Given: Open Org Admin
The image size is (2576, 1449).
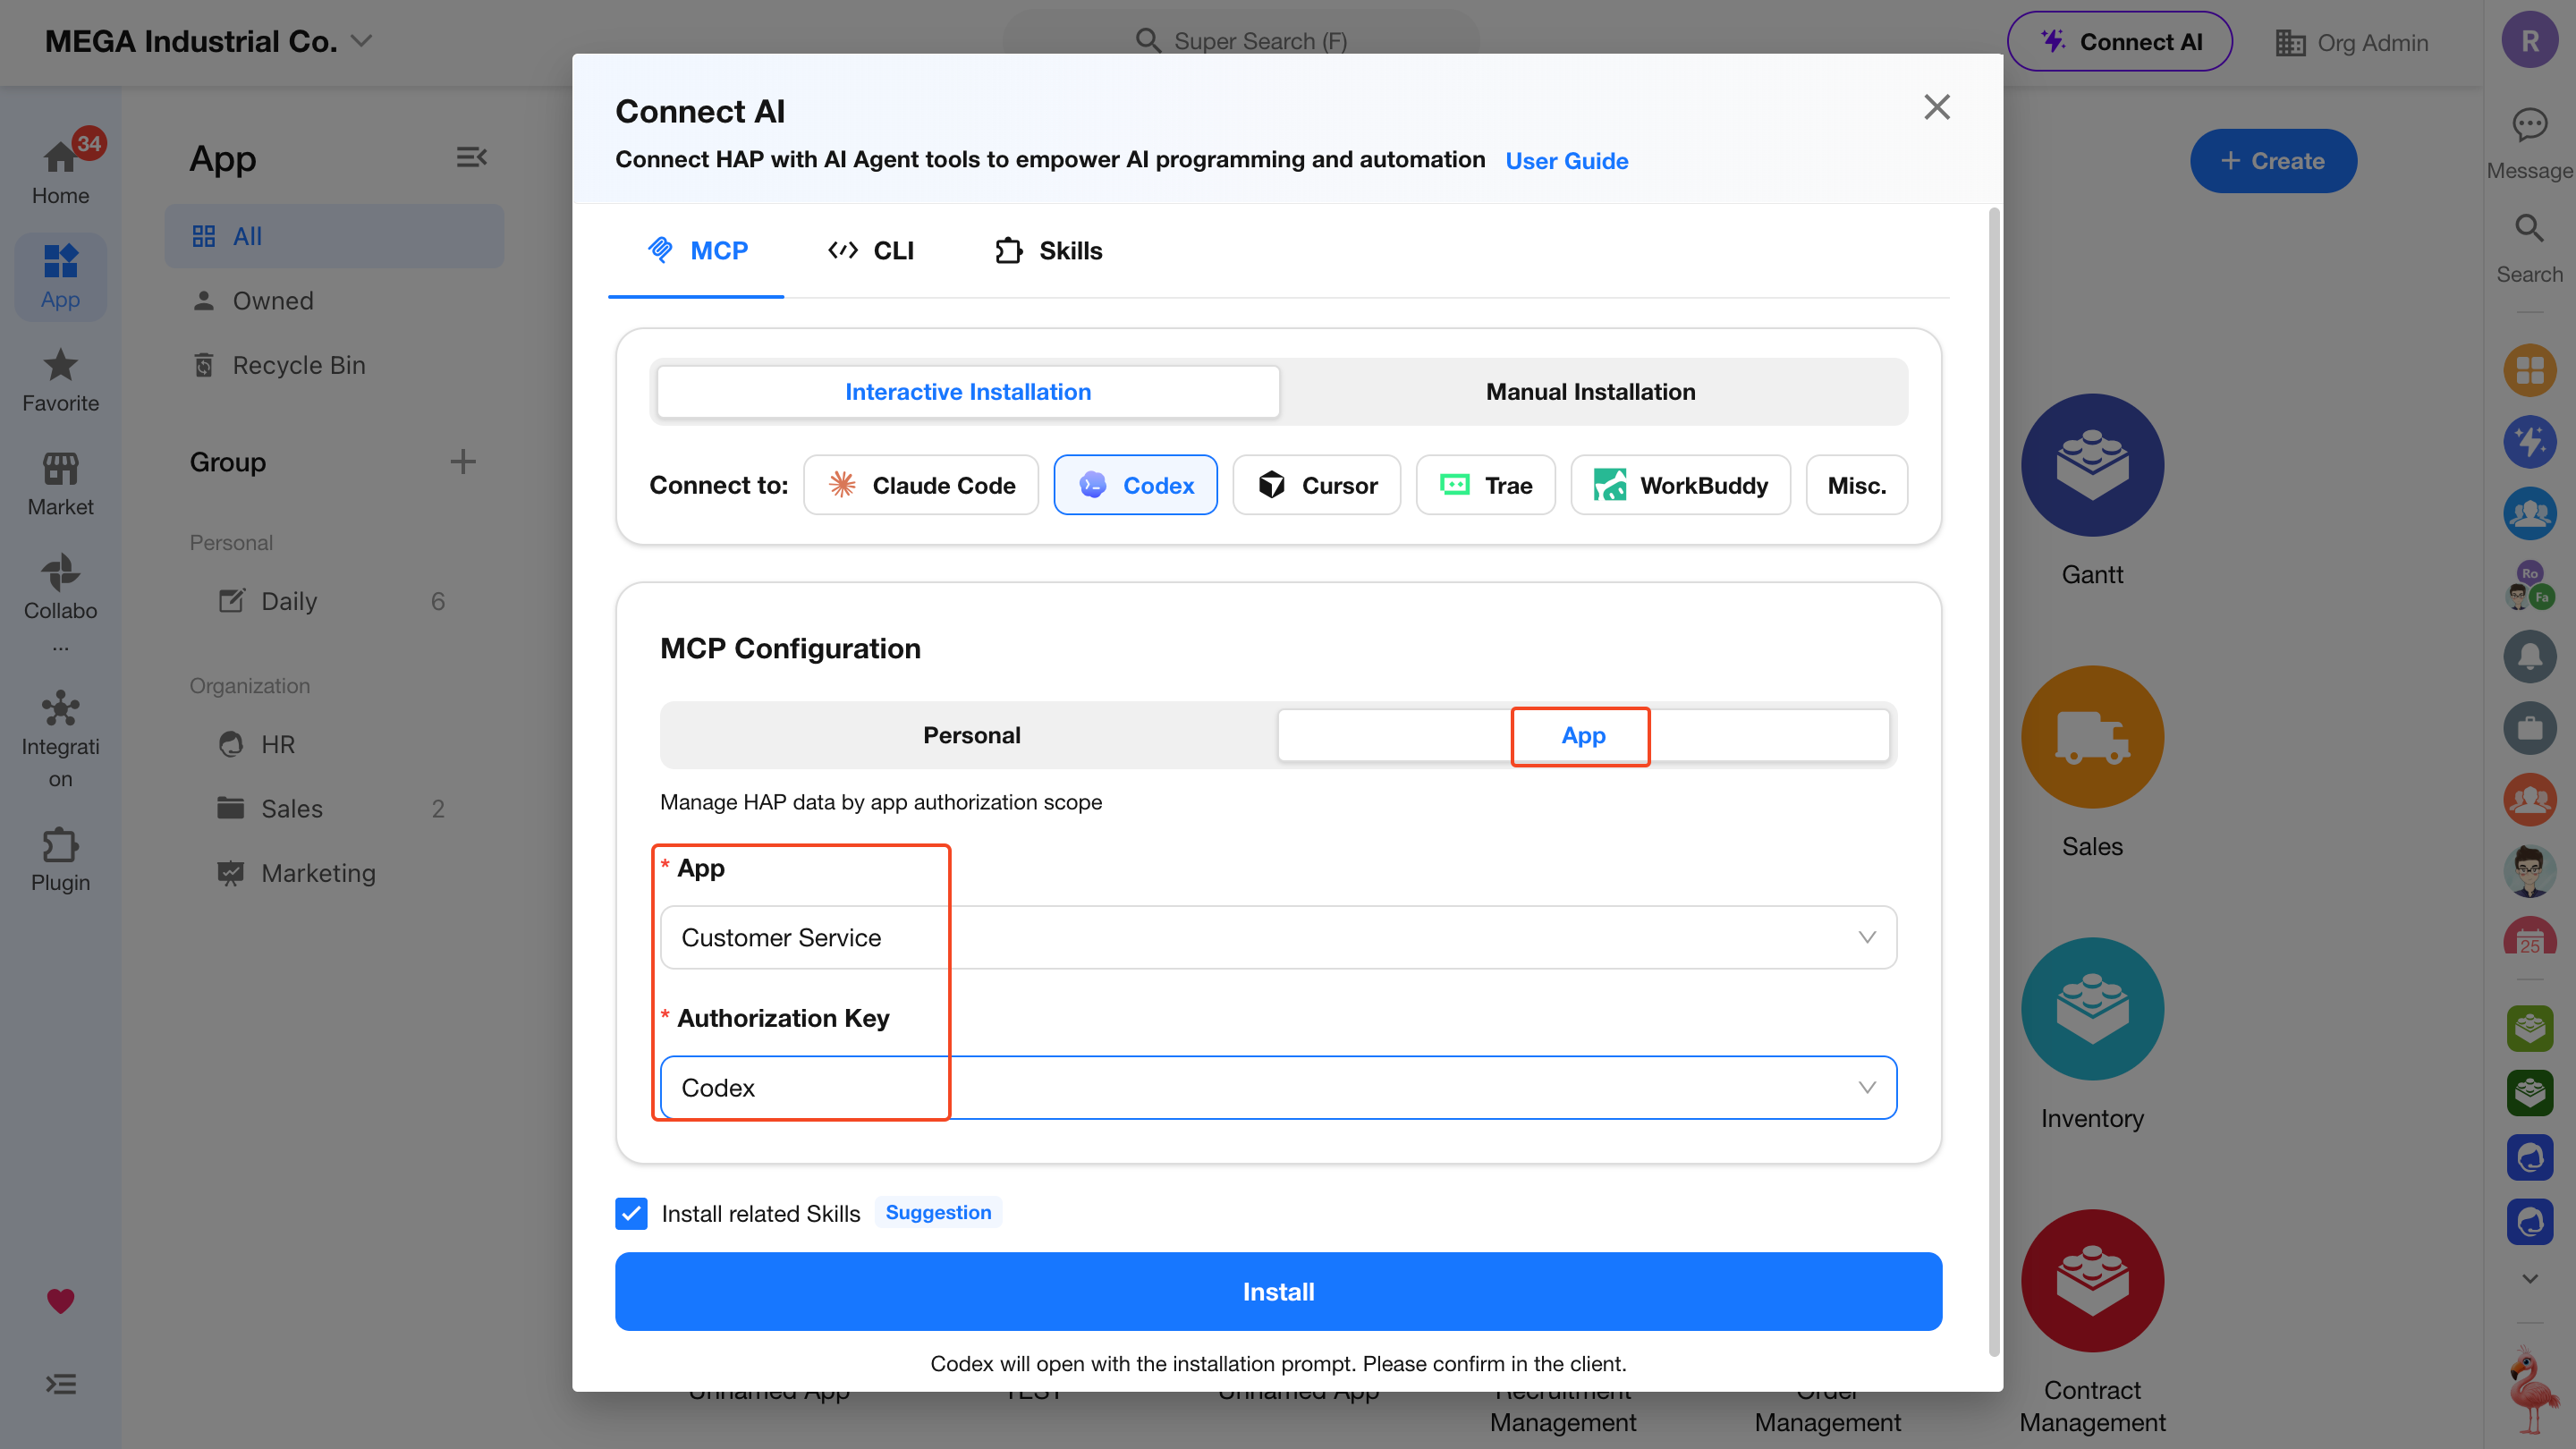Looking at the screenshot, I should pyautogui.click(x=2351, y=42).
